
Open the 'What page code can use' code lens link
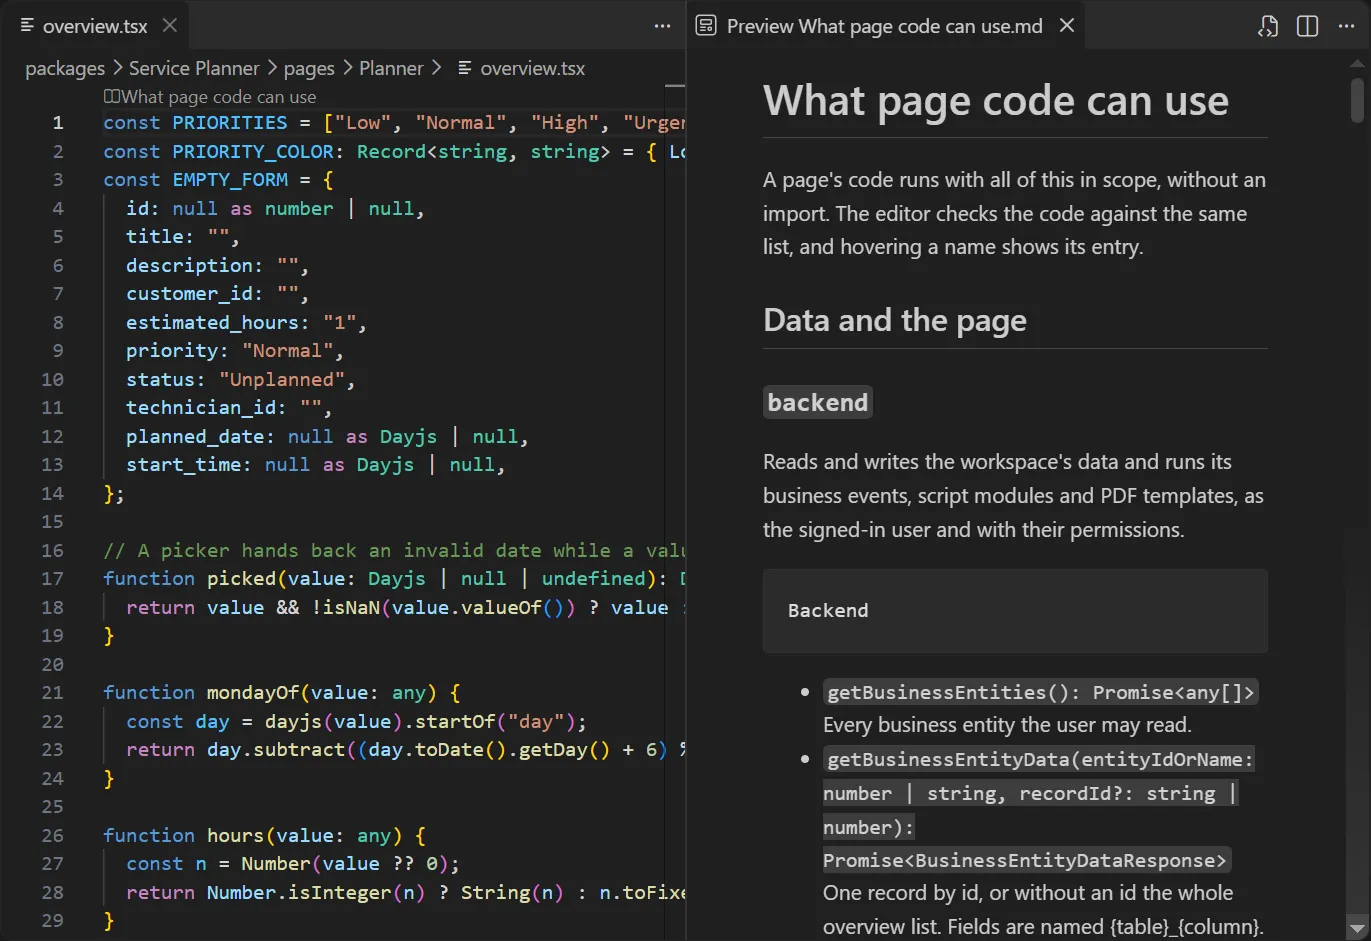click(218, 97)
